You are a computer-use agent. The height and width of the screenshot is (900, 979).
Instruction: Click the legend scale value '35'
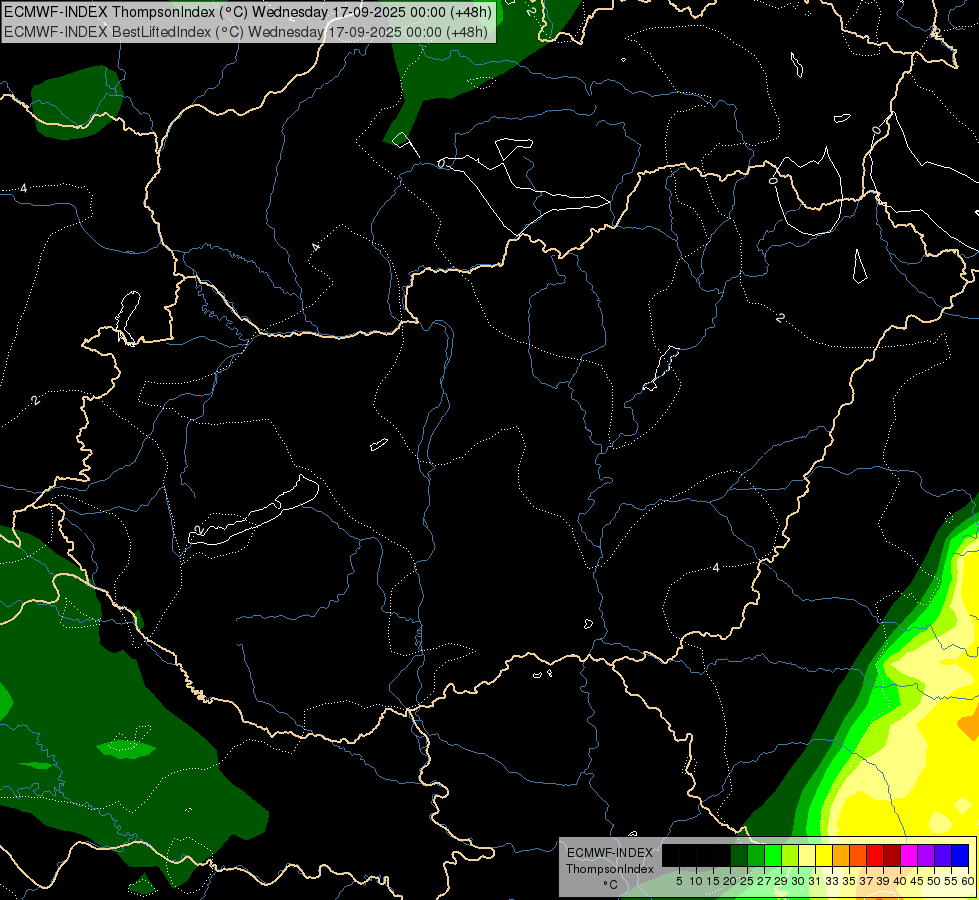pyautogui.click(x=849, y=881)
